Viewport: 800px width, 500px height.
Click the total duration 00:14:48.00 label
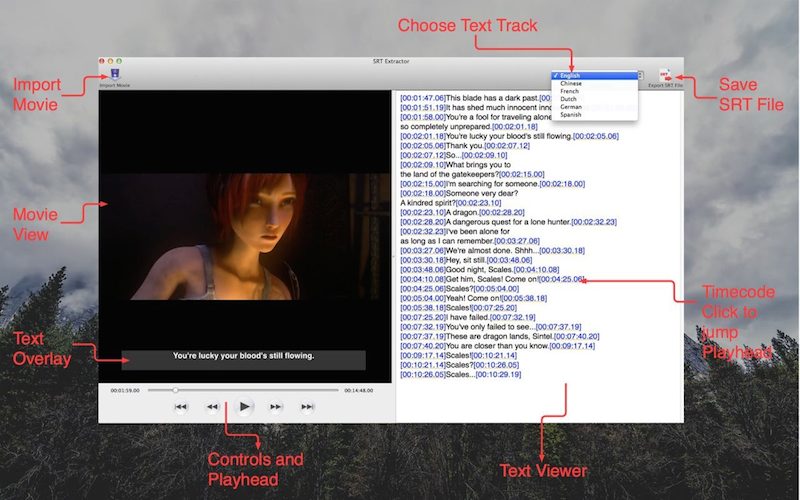(359, 390)
